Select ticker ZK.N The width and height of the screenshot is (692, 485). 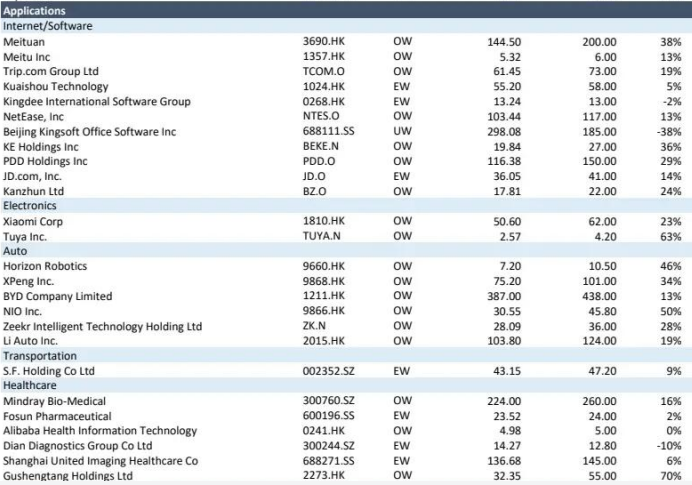pos(314,326)
